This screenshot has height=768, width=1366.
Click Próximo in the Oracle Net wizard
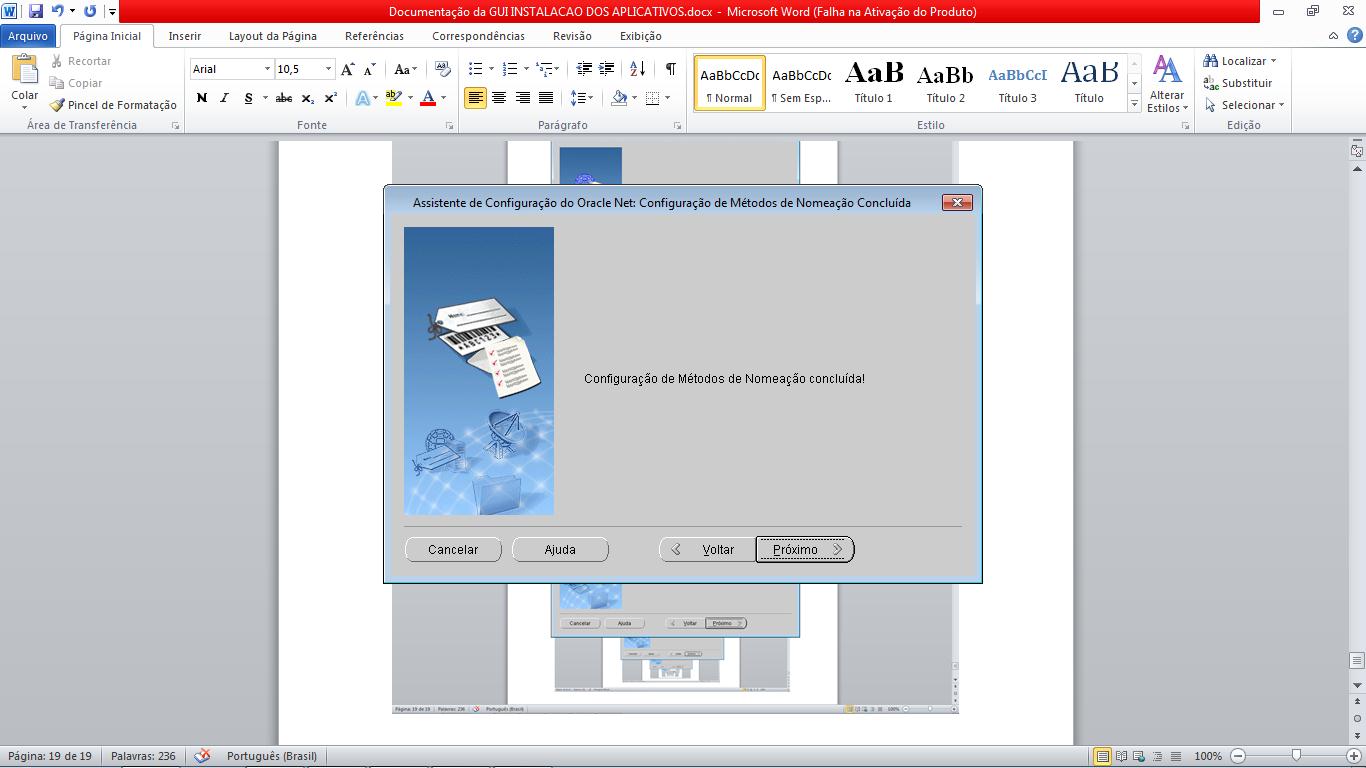pyautogui.click(x=804, y=549)
